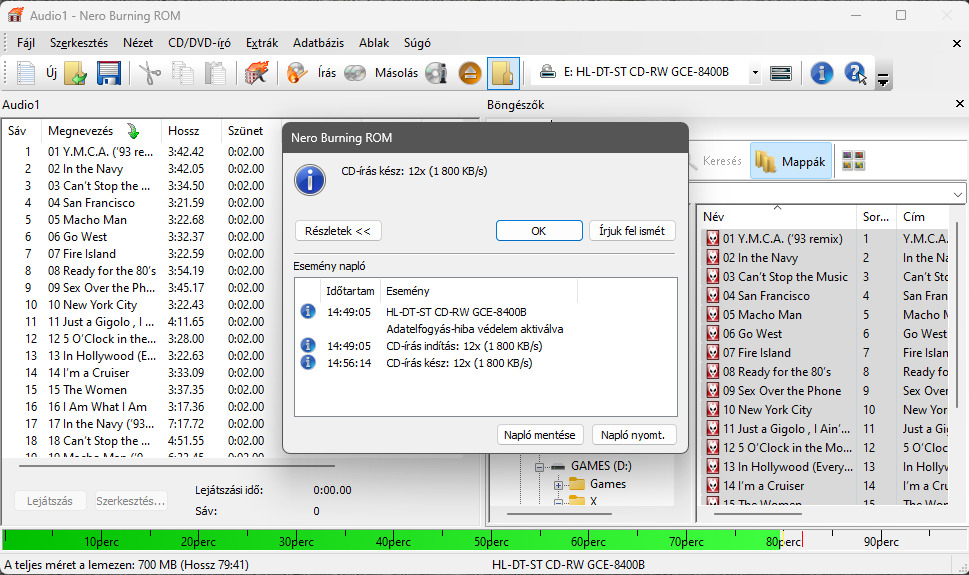Screen dimensions: 969x575
Task: Click the copy pages icon in toolbar
Action: (183, 73)
